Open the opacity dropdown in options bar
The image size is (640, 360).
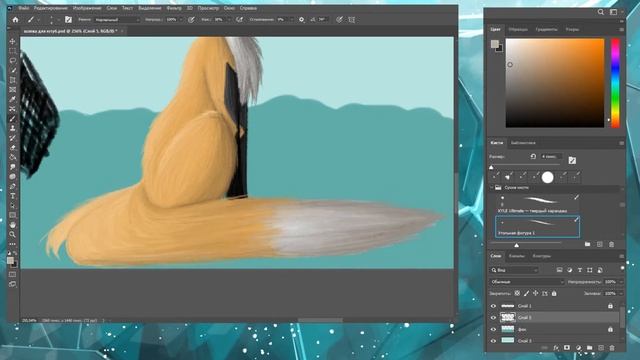coord(180,19)
